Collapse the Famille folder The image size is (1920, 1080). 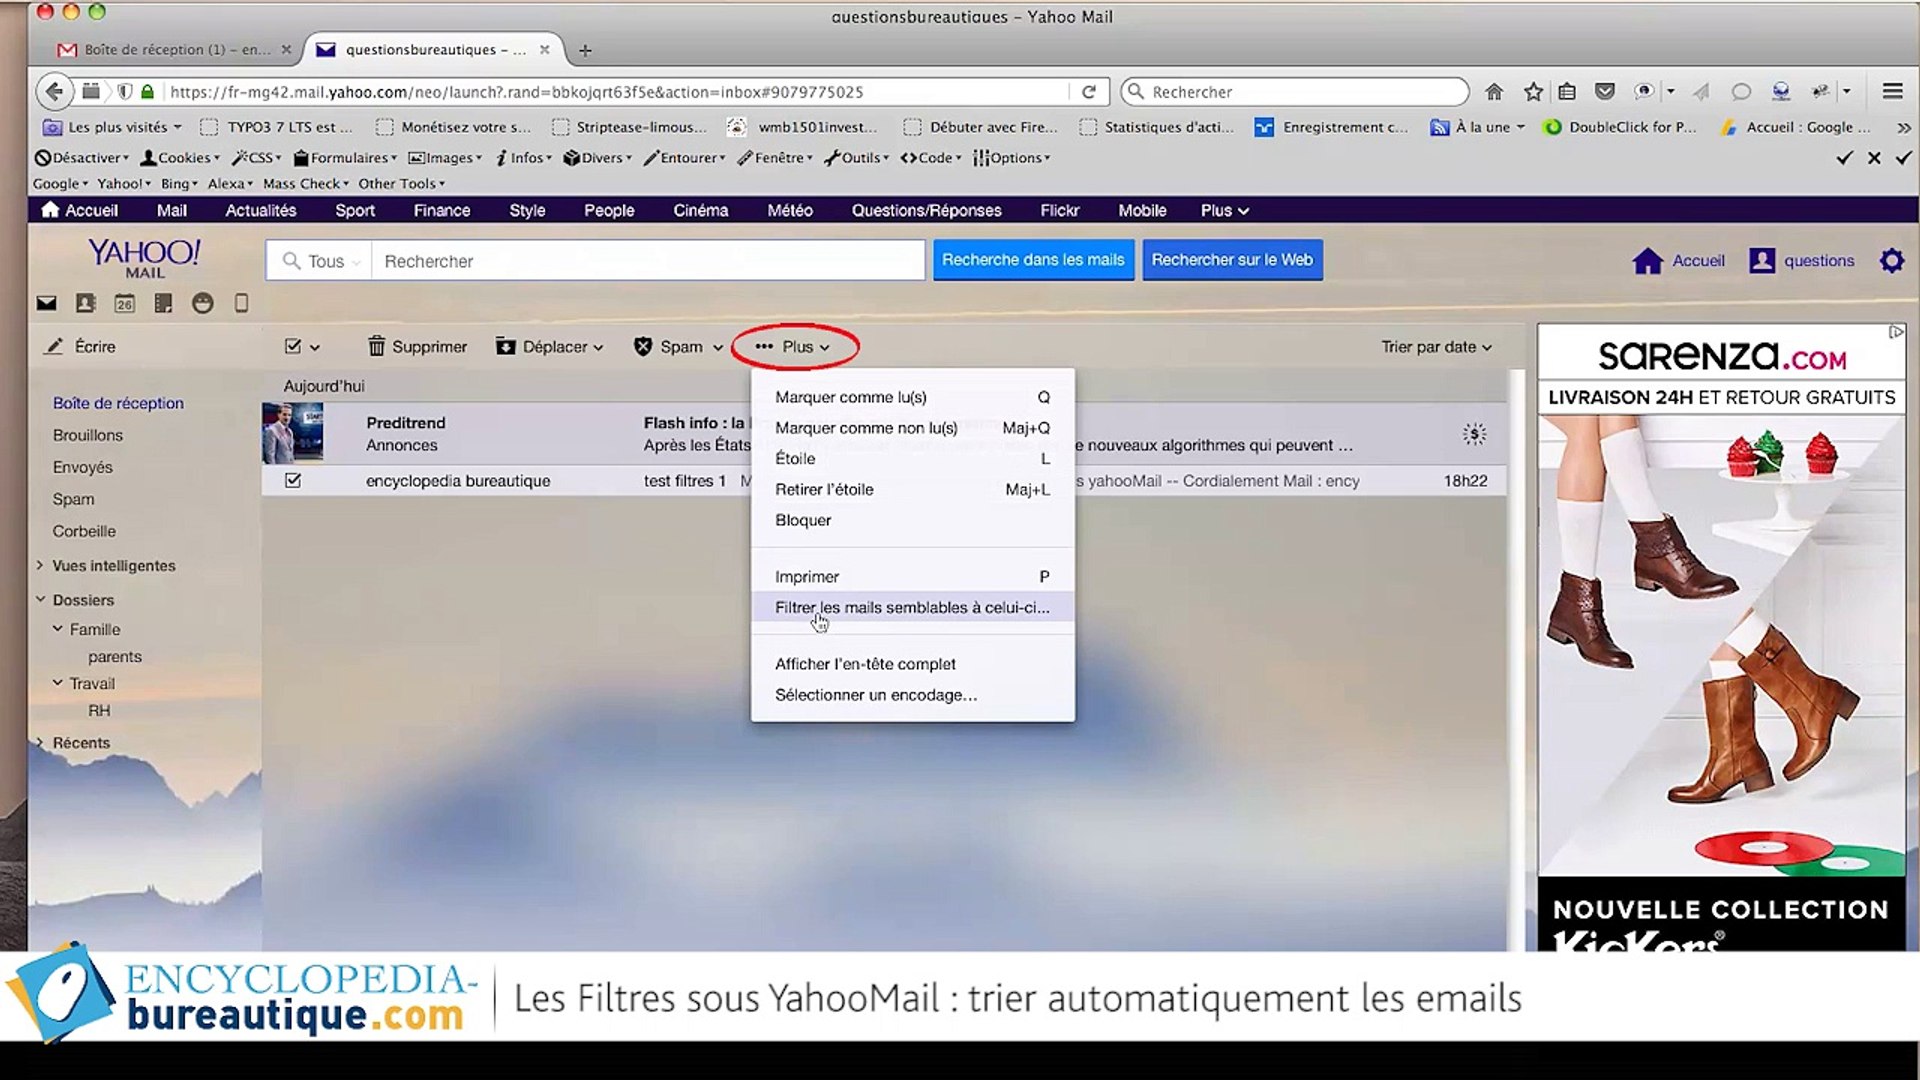point(58,629)
